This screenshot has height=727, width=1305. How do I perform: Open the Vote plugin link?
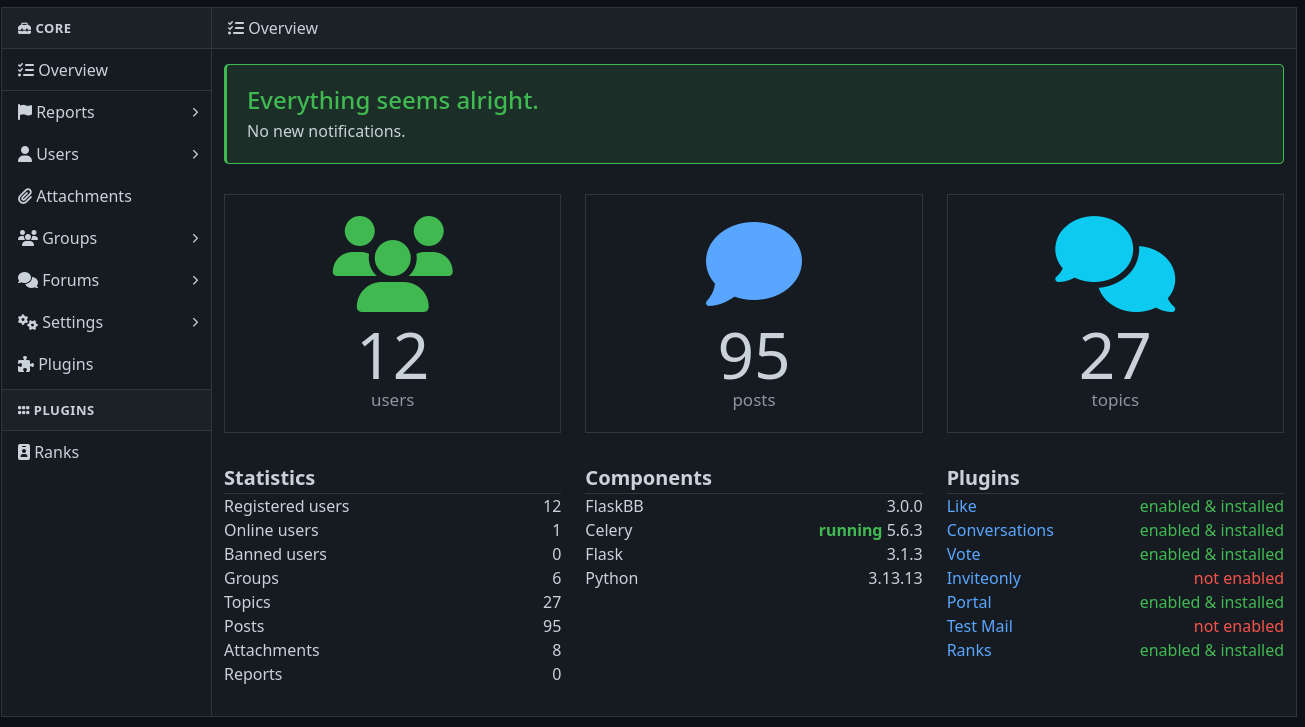[x=963, y=554]
